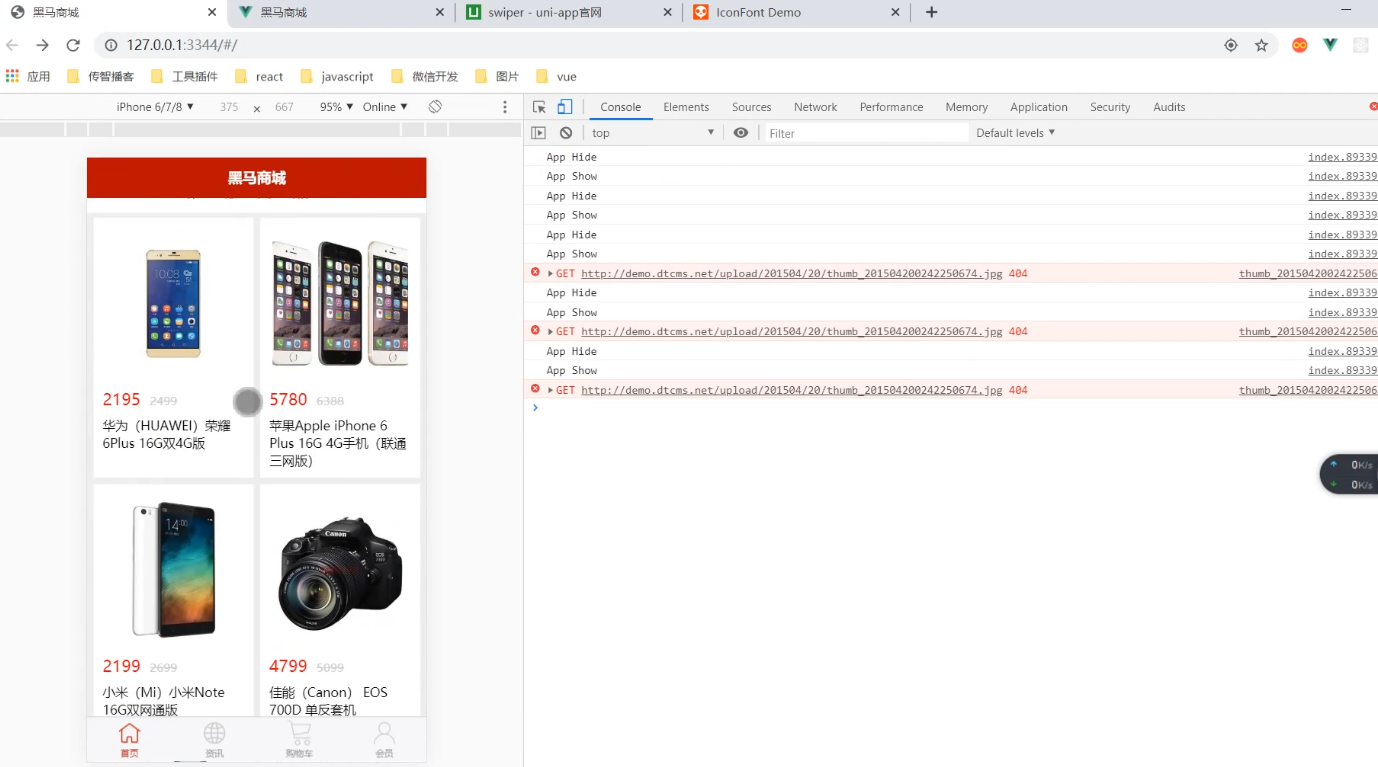Open the 图片 bookmark folder
The height and width of the screenshot is (767, 1378).
(497, 76)
